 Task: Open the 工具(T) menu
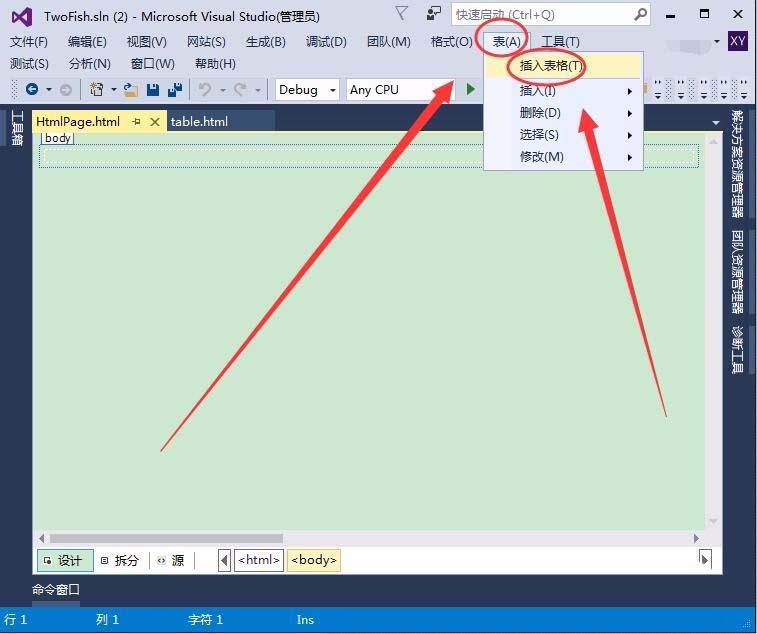pyautogui.click(x=560, y=42)
